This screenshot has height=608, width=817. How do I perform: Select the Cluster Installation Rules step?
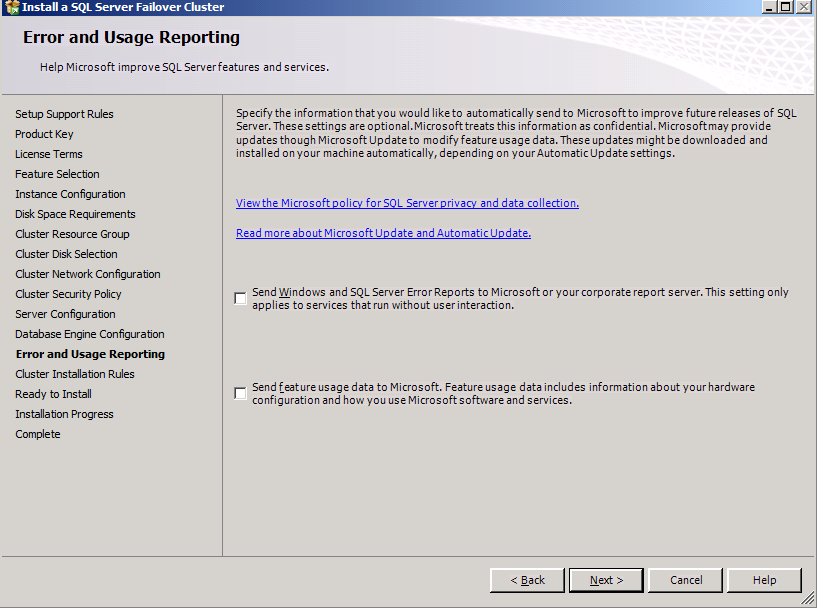pos(75,374)
